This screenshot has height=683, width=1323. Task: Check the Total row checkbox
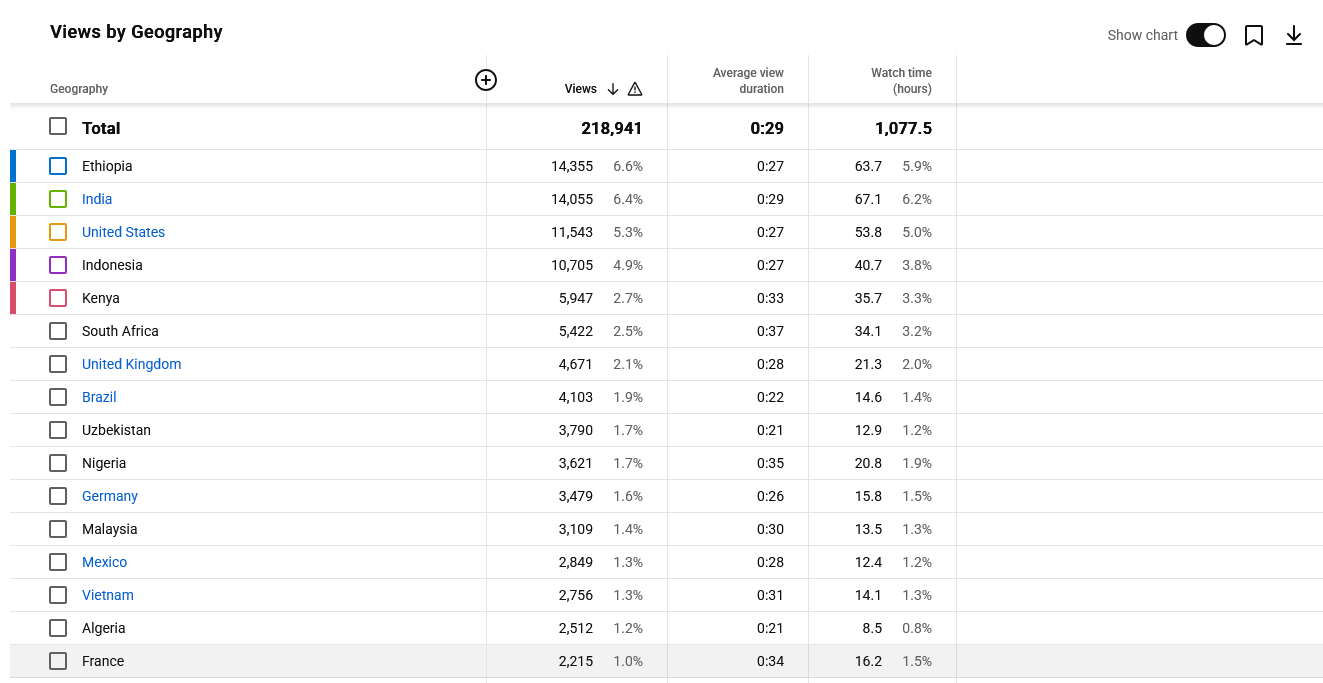(x=58, y=127)
